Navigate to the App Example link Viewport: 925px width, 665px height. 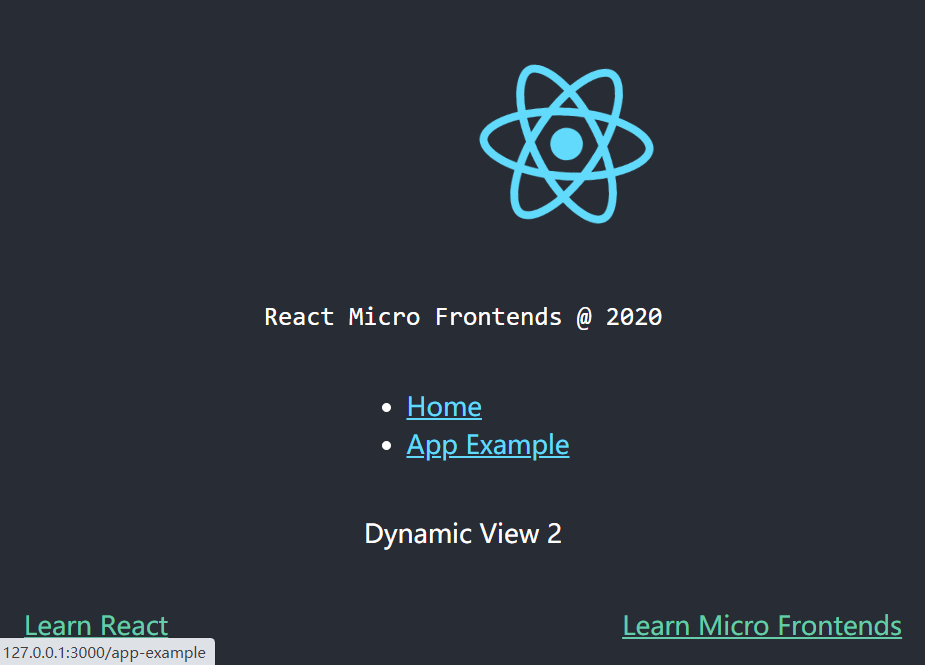(488, 445)
